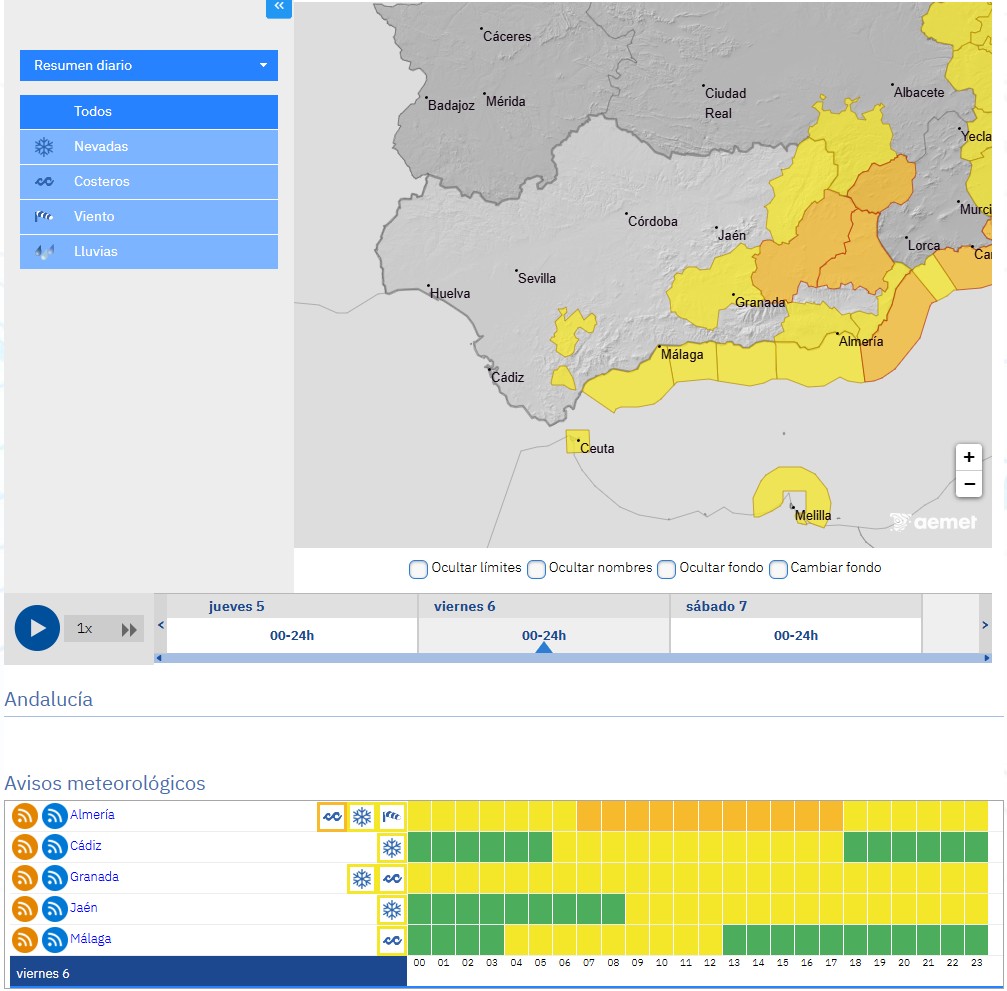1007x991 pixels.
Task: Open the Resumen diario dropdown
Action: [x=149, y=66]
